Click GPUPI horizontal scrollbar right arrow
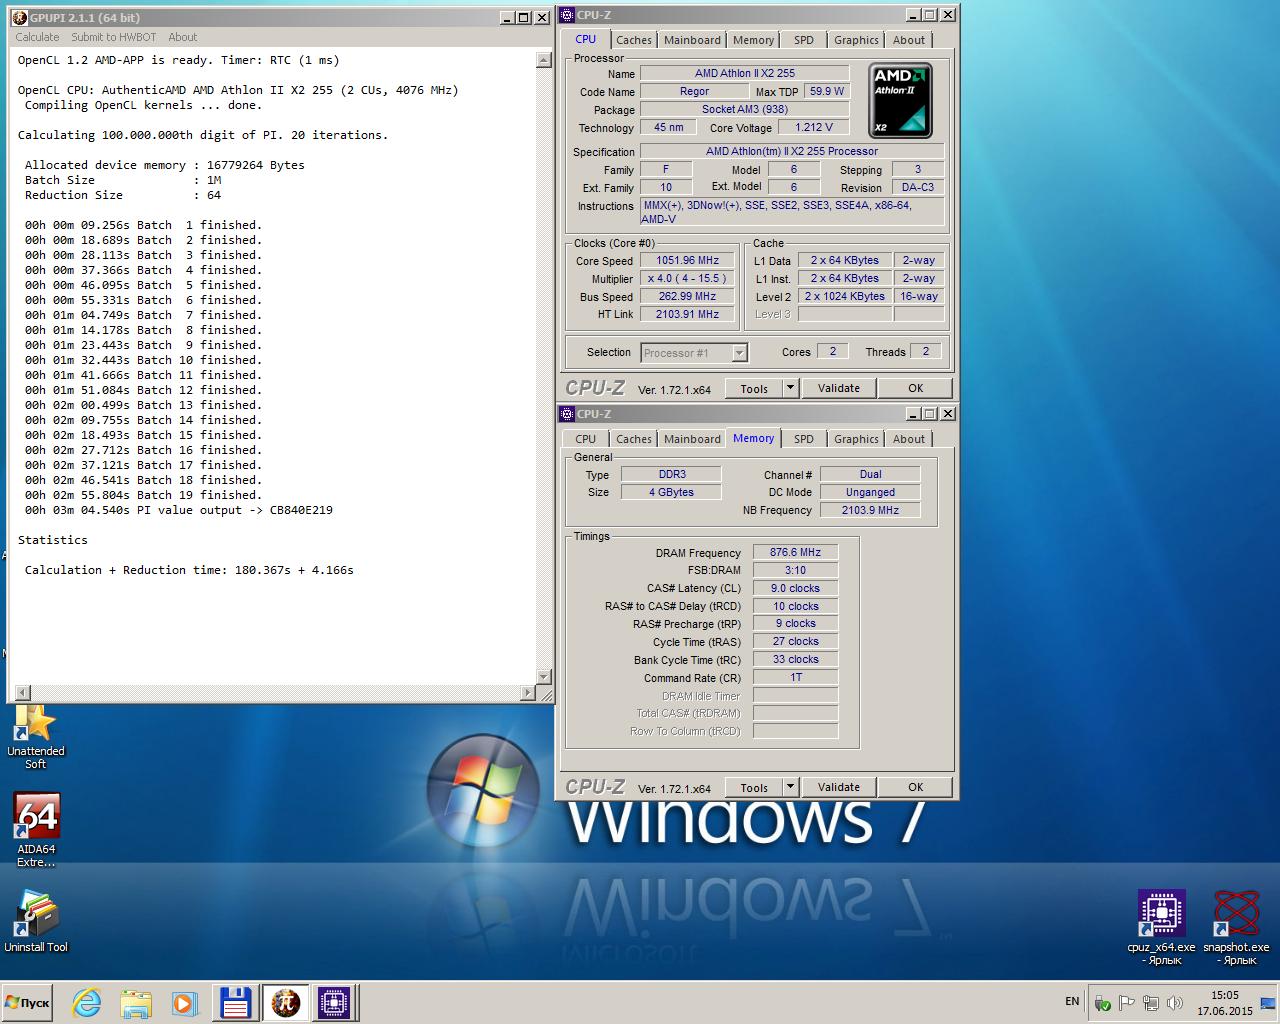The image size is (1280, 1024). point(528,692)
